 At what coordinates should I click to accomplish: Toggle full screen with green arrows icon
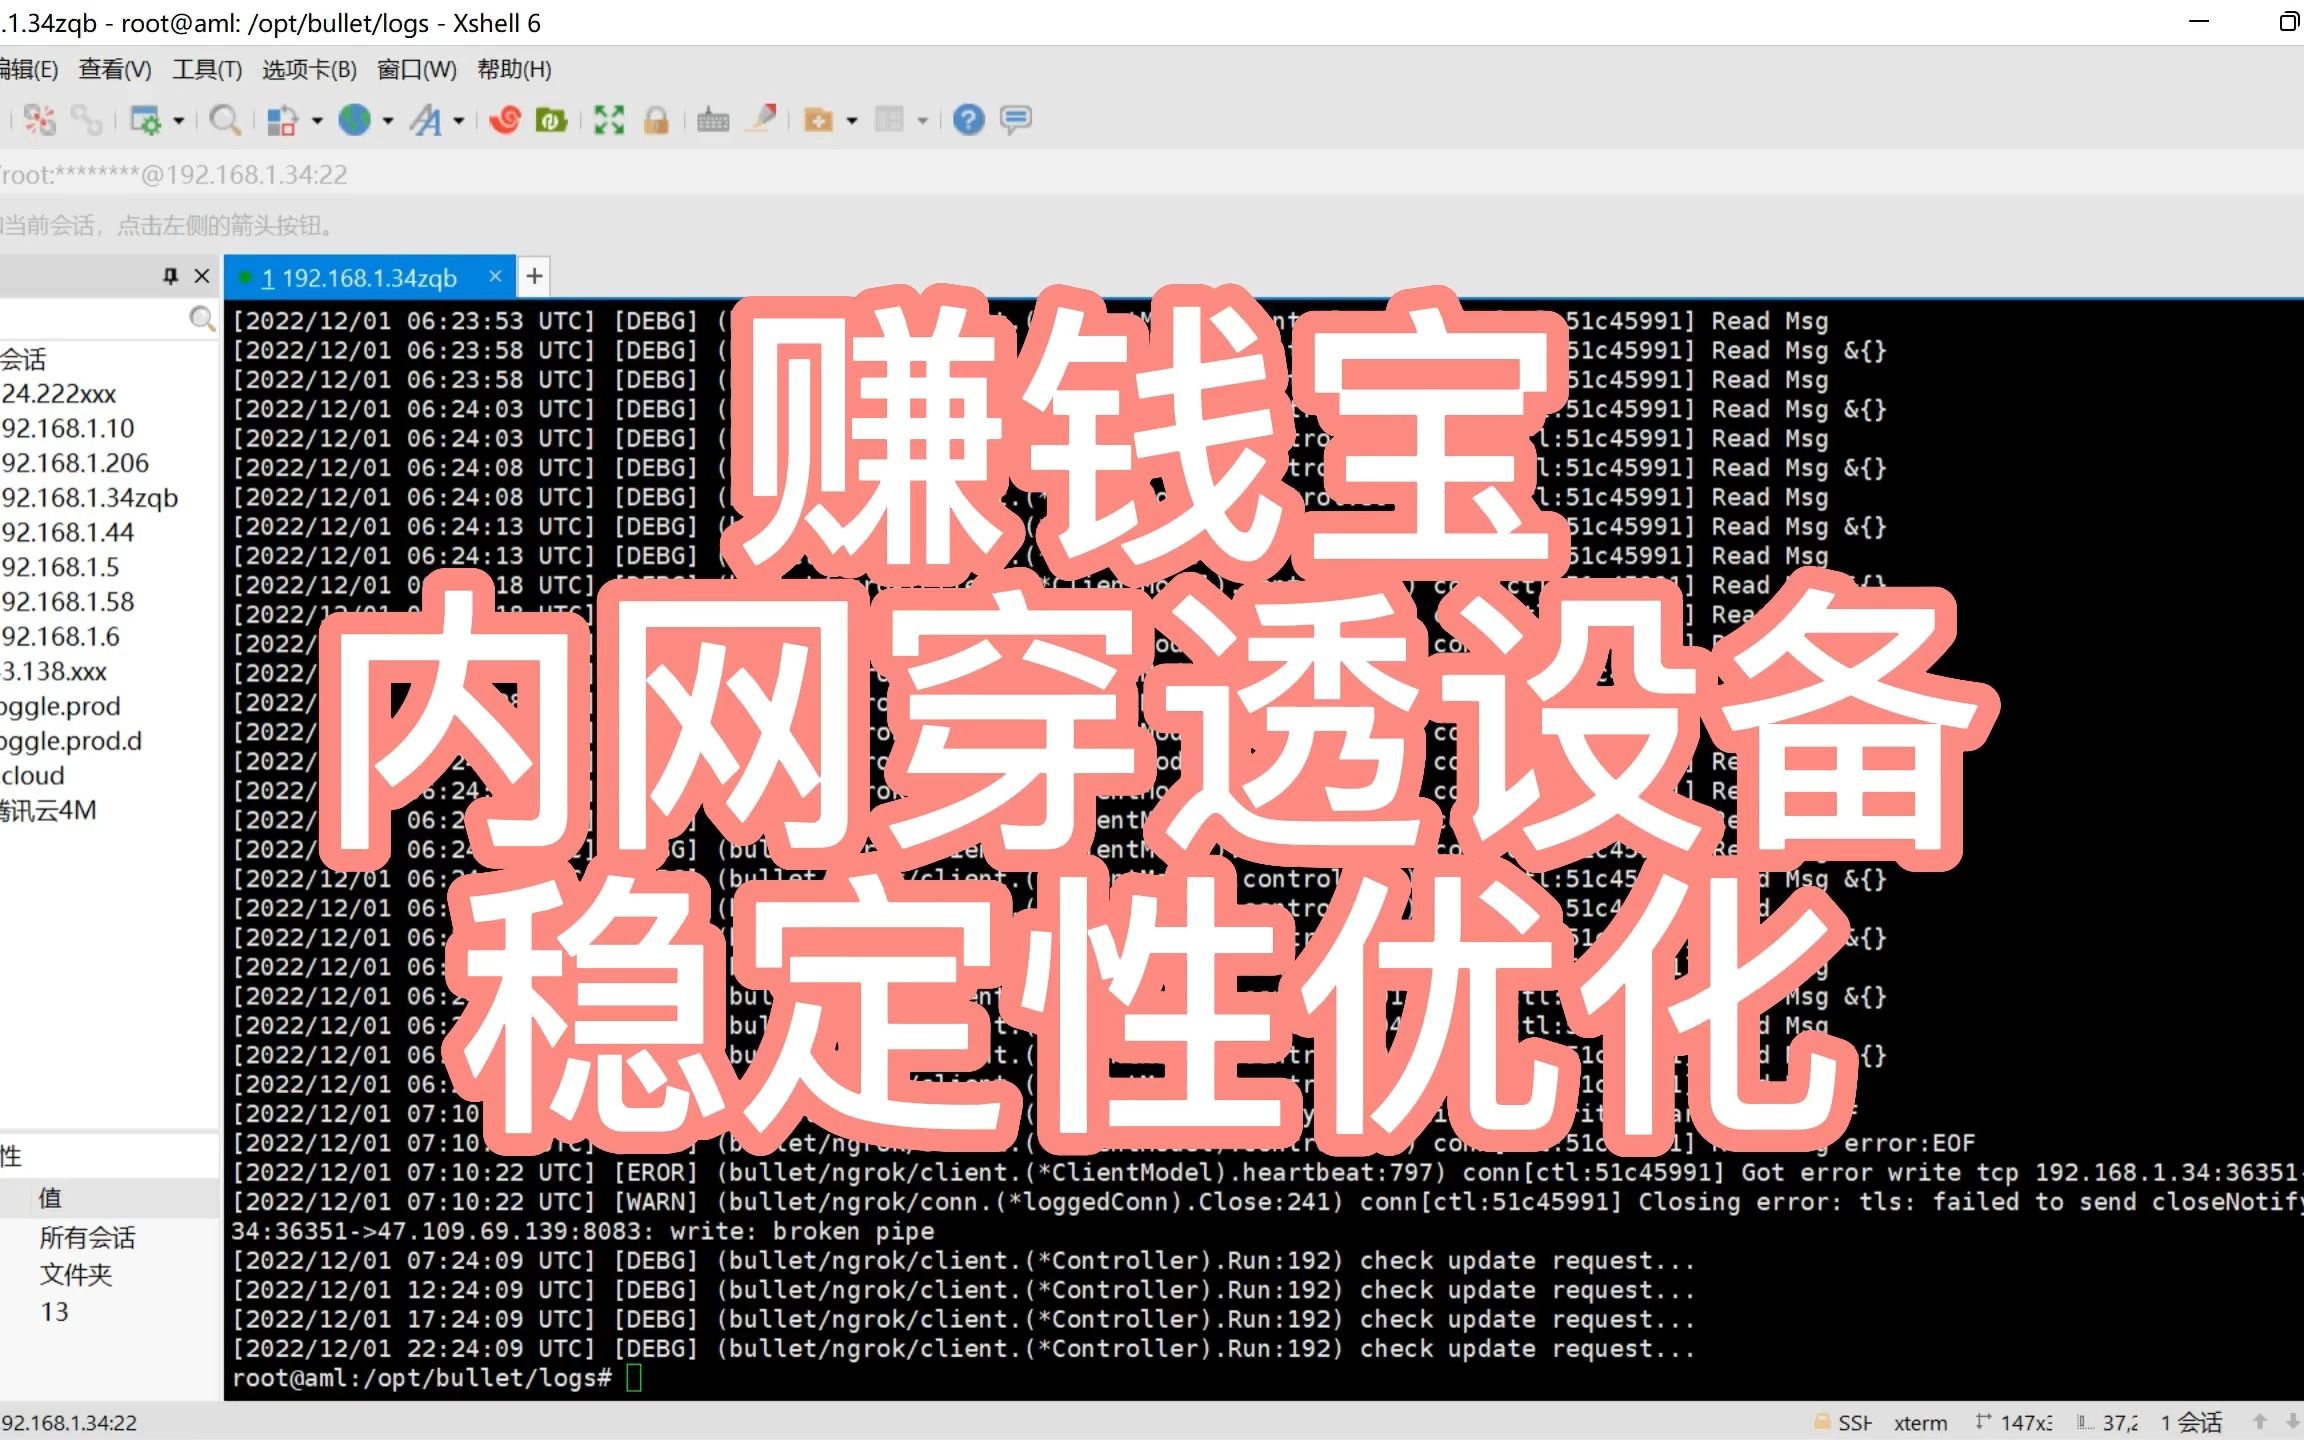tap(609, 121)
